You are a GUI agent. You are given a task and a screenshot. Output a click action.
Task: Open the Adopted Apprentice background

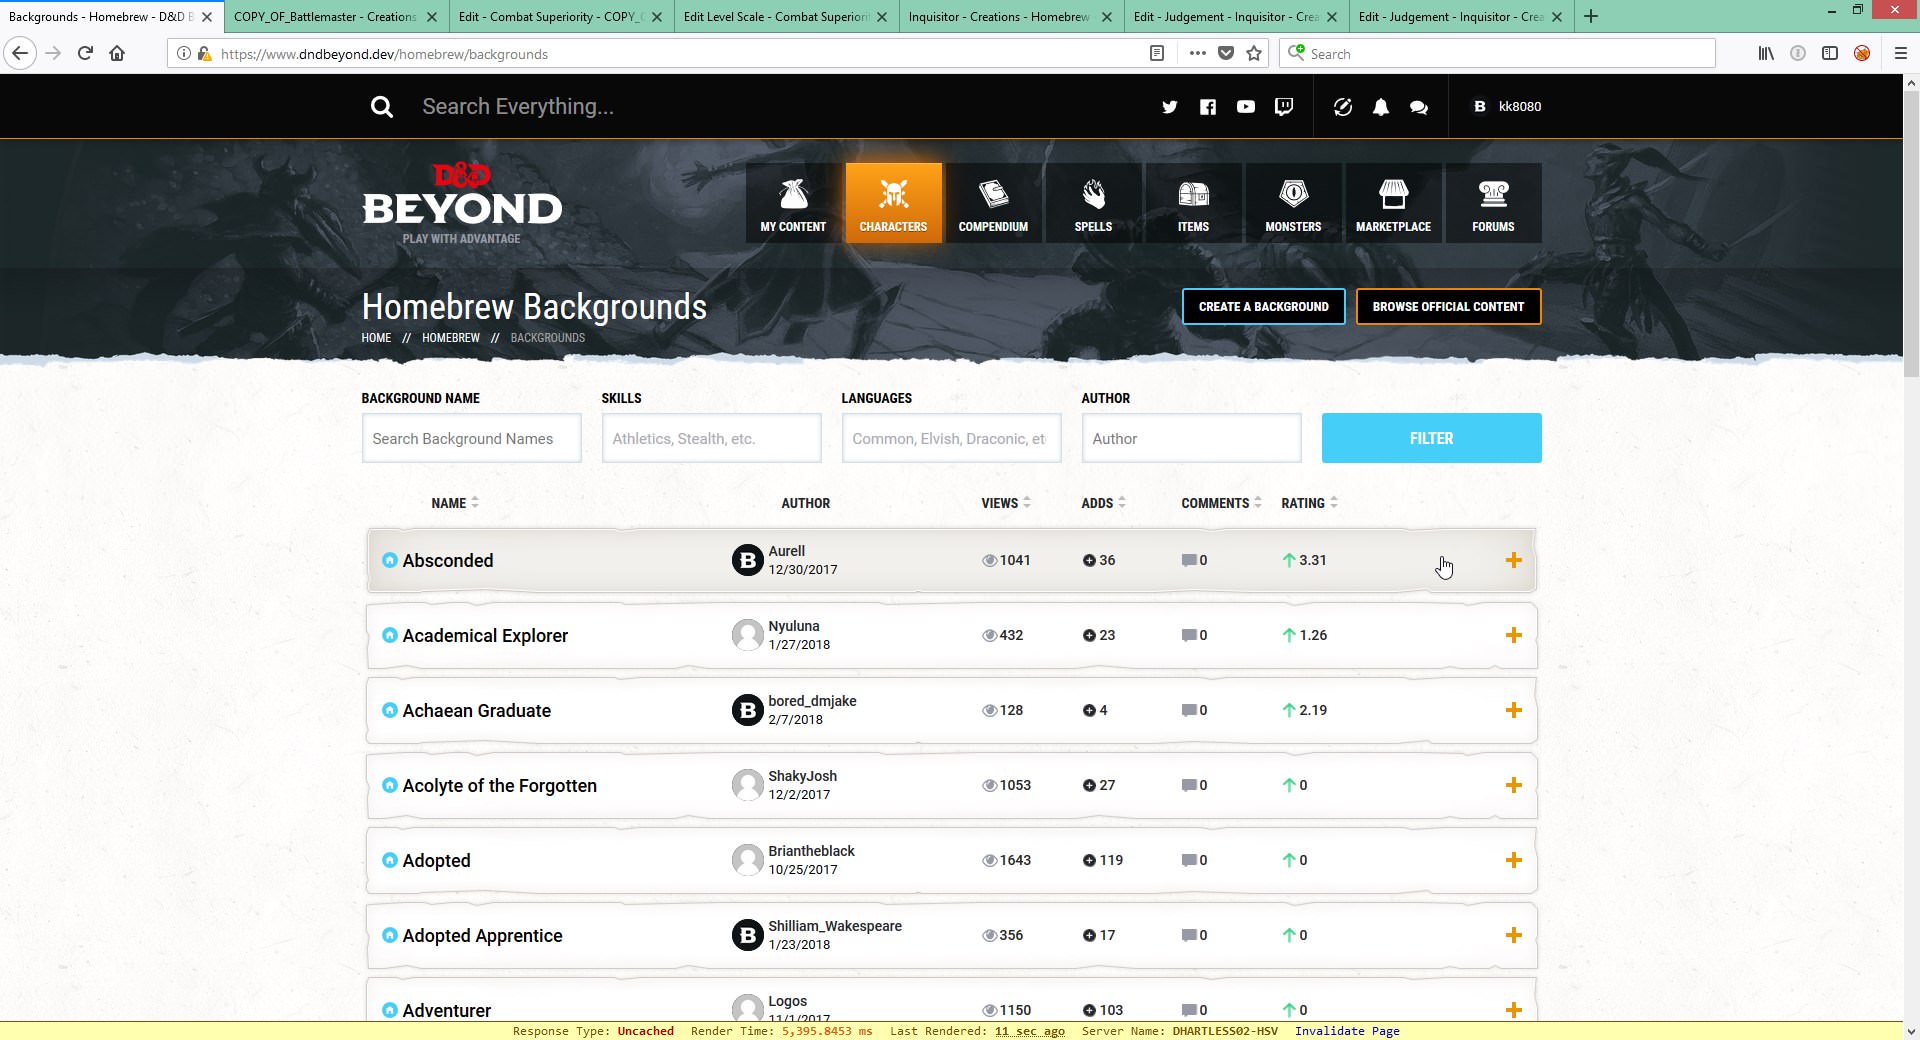coord(482,936)
